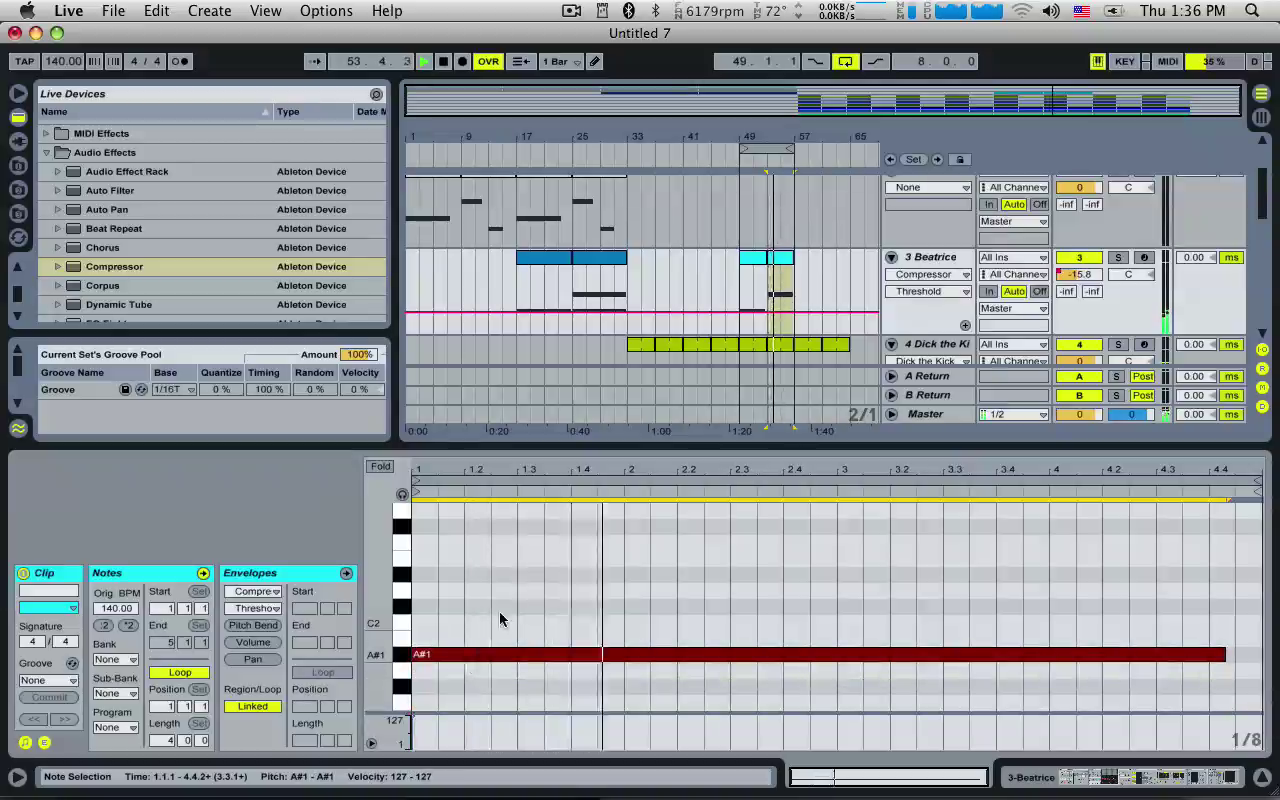The width and height of the screenshot is (1280, 800).
Task: Show browser toggle arrow icon
Action: pos(18,93)
